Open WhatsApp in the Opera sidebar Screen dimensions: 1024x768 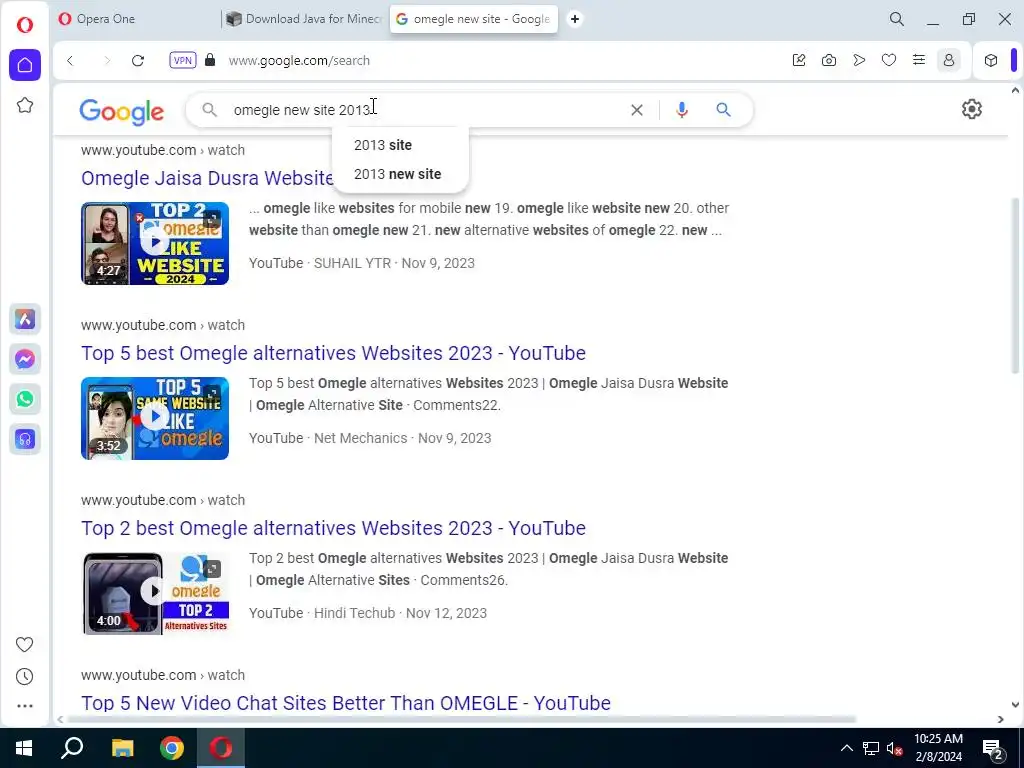(25, 399)
